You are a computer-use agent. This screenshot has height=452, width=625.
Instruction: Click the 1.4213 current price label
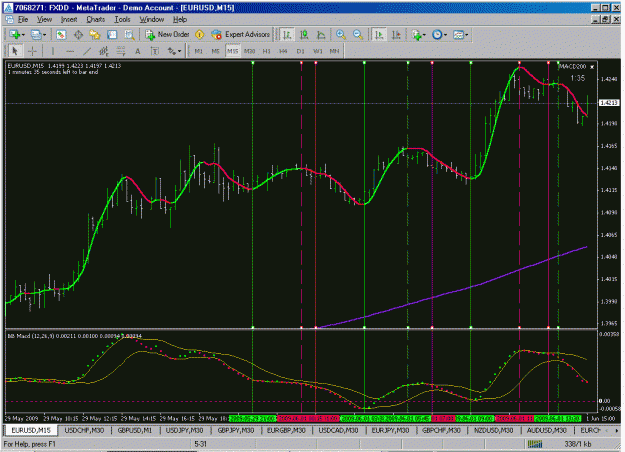point(609,103)
